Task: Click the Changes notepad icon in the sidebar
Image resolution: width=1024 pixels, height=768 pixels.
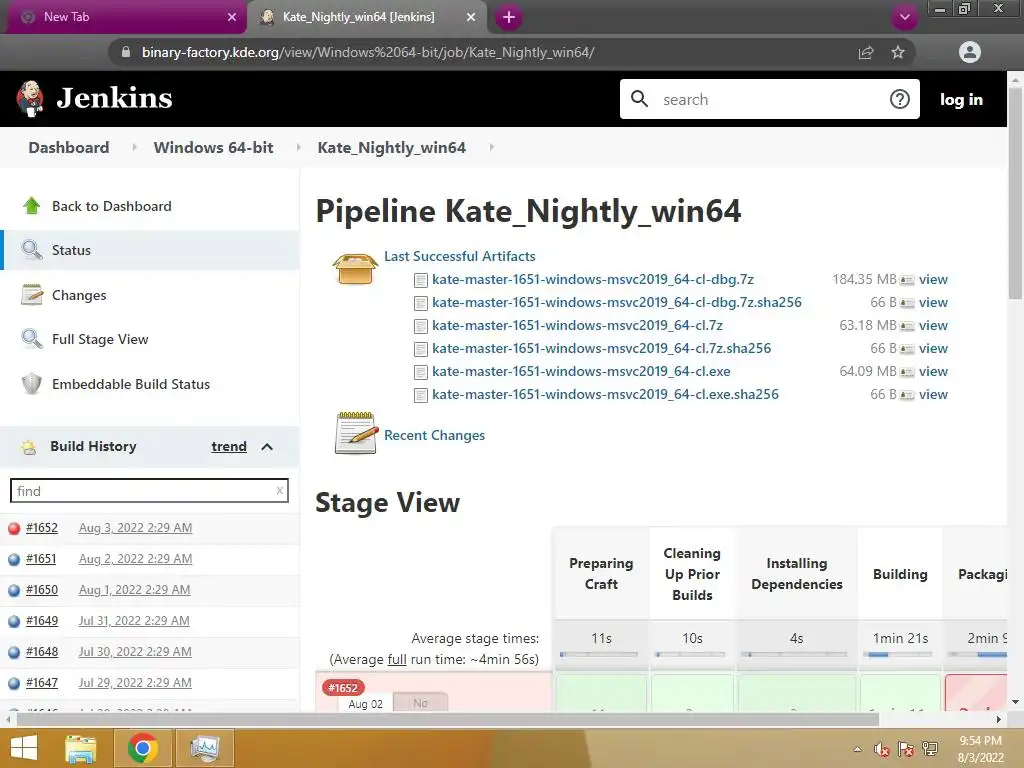Action: (31, 295)
